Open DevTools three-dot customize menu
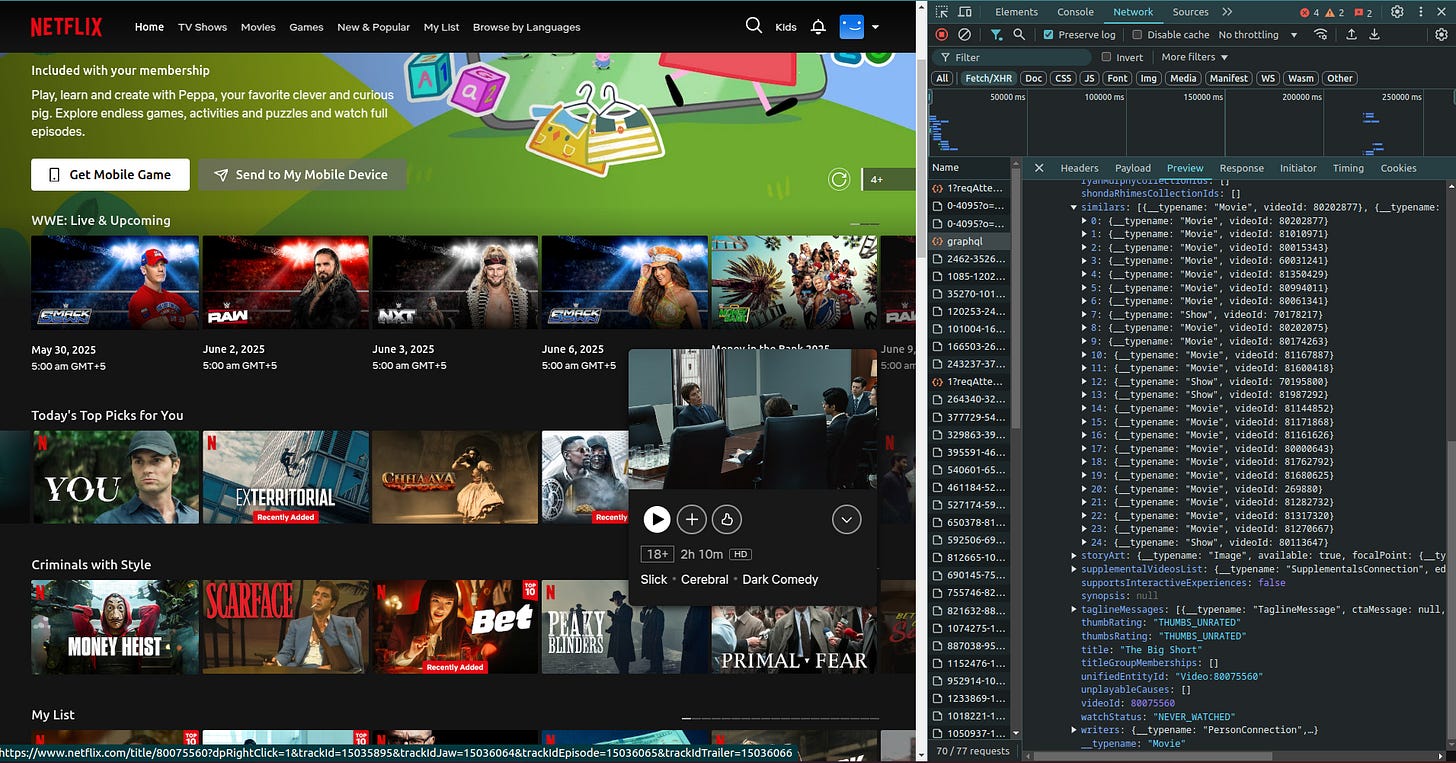1456x763 pixels. [x=1420, y=12]
